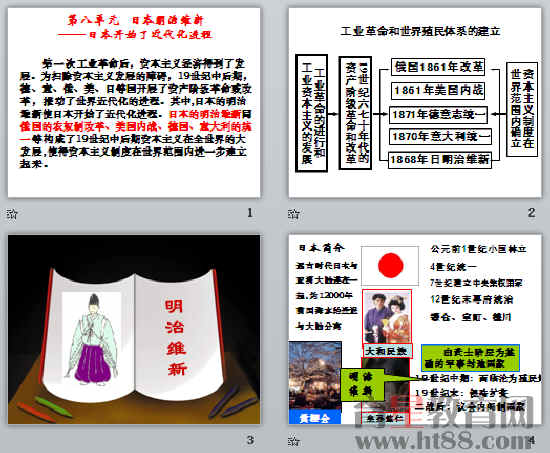Click slide number 1 label

(x=250, y=213)
